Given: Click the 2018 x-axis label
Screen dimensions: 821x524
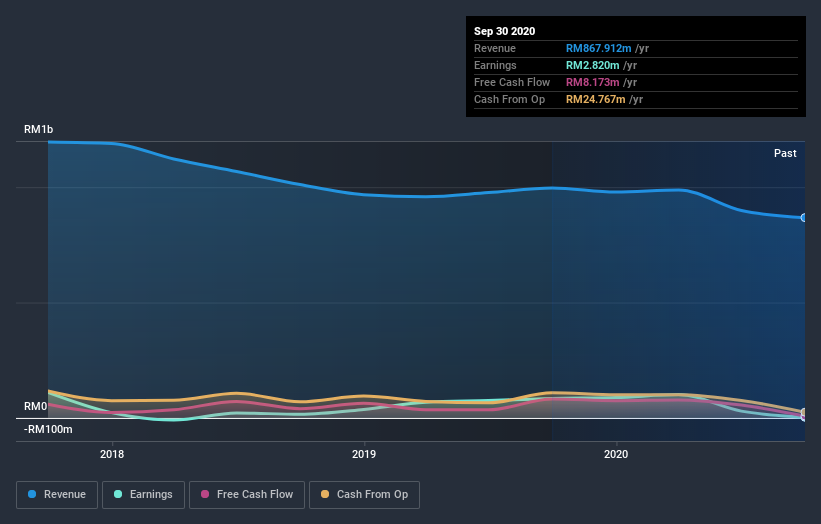Looking at the screenshot, I should pyautogui.click(x=112, y=454).
